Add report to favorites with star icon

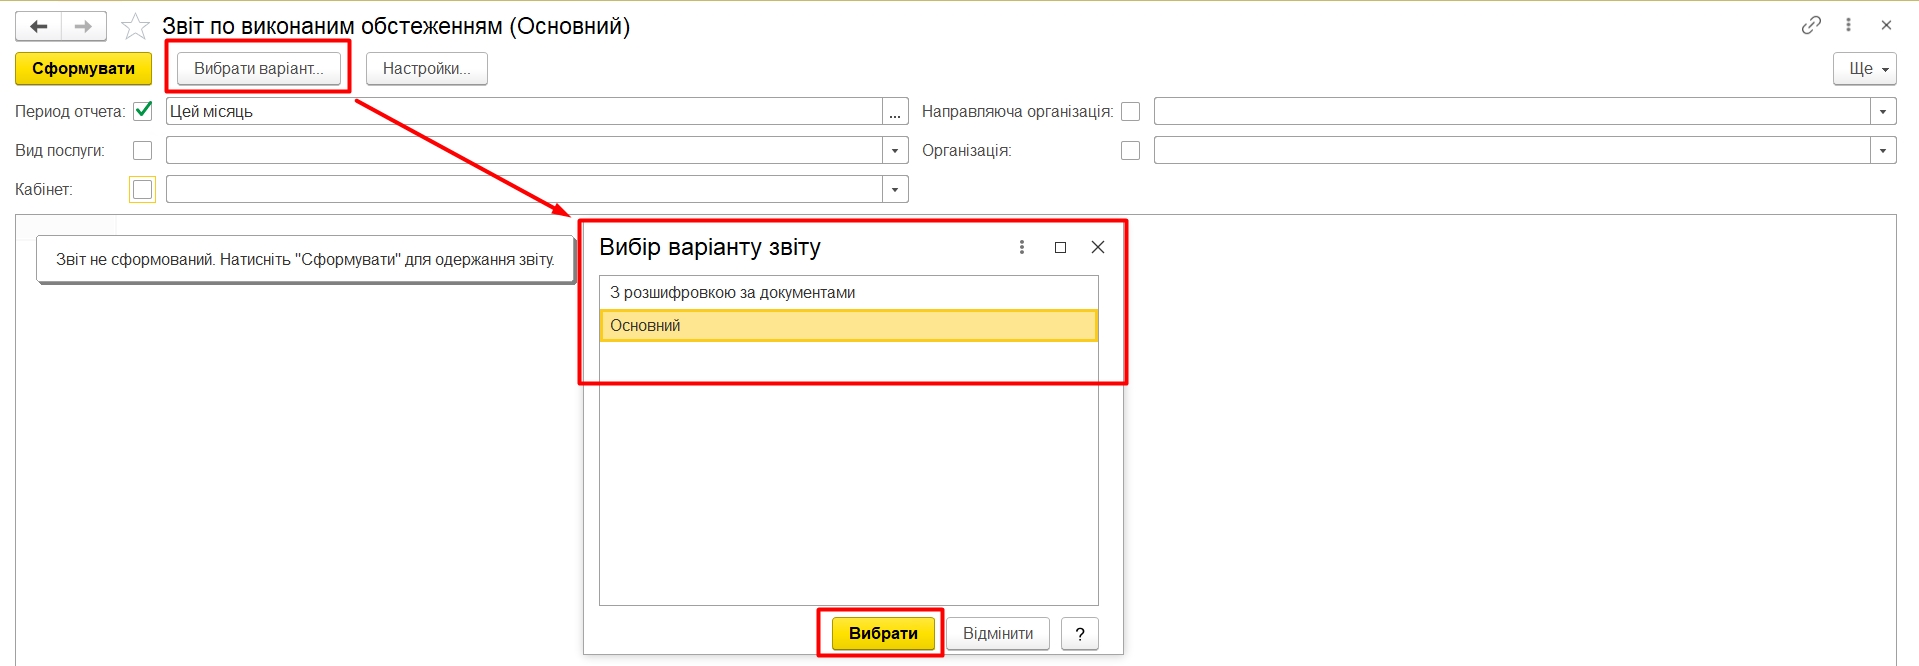pyautogui.click(x=135, y=26)
